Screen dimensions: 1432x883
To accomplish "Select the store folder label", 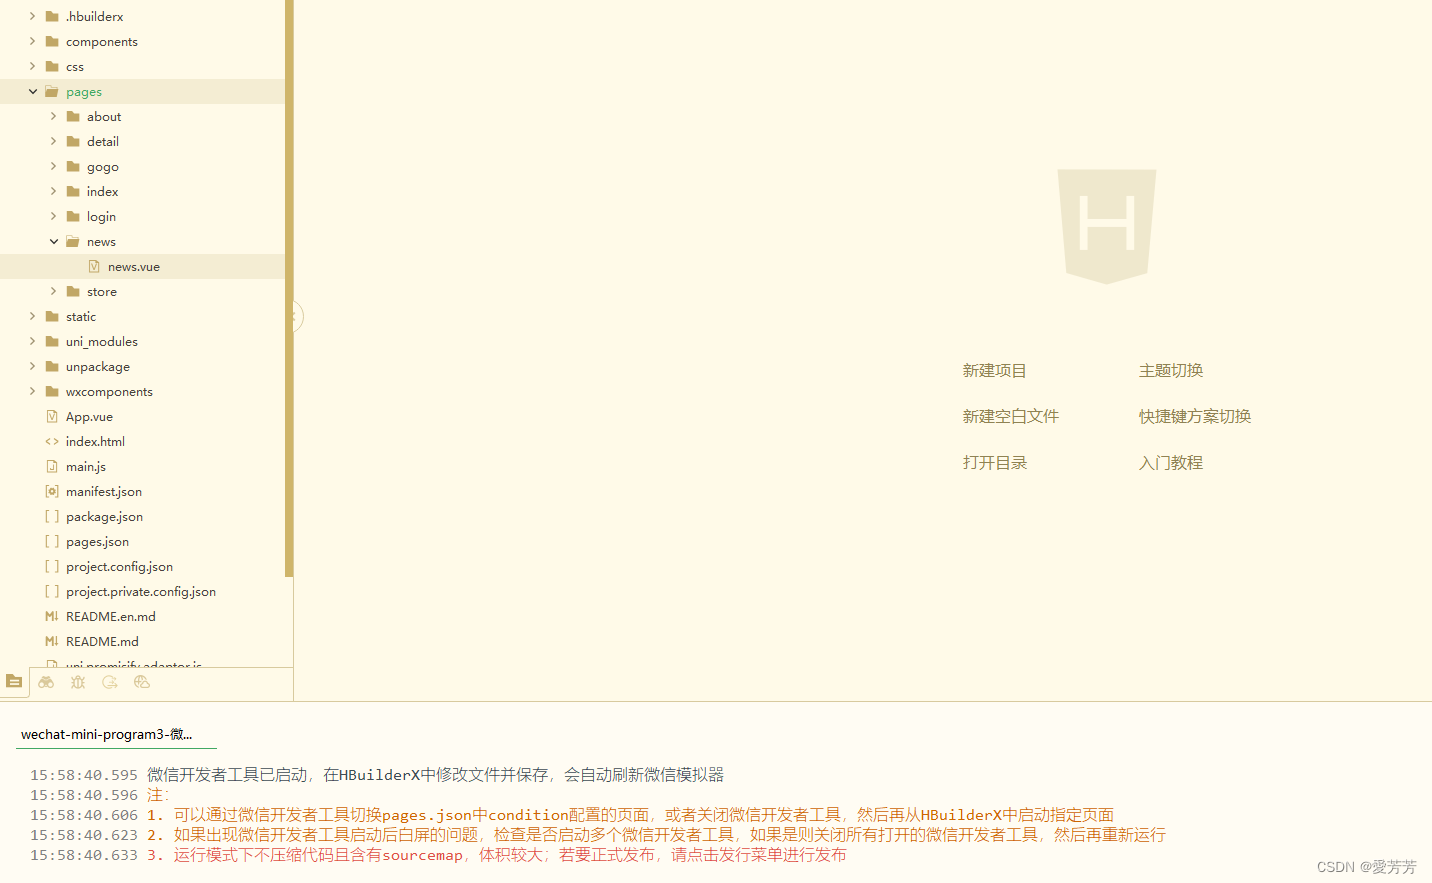I will click(102, 291).
